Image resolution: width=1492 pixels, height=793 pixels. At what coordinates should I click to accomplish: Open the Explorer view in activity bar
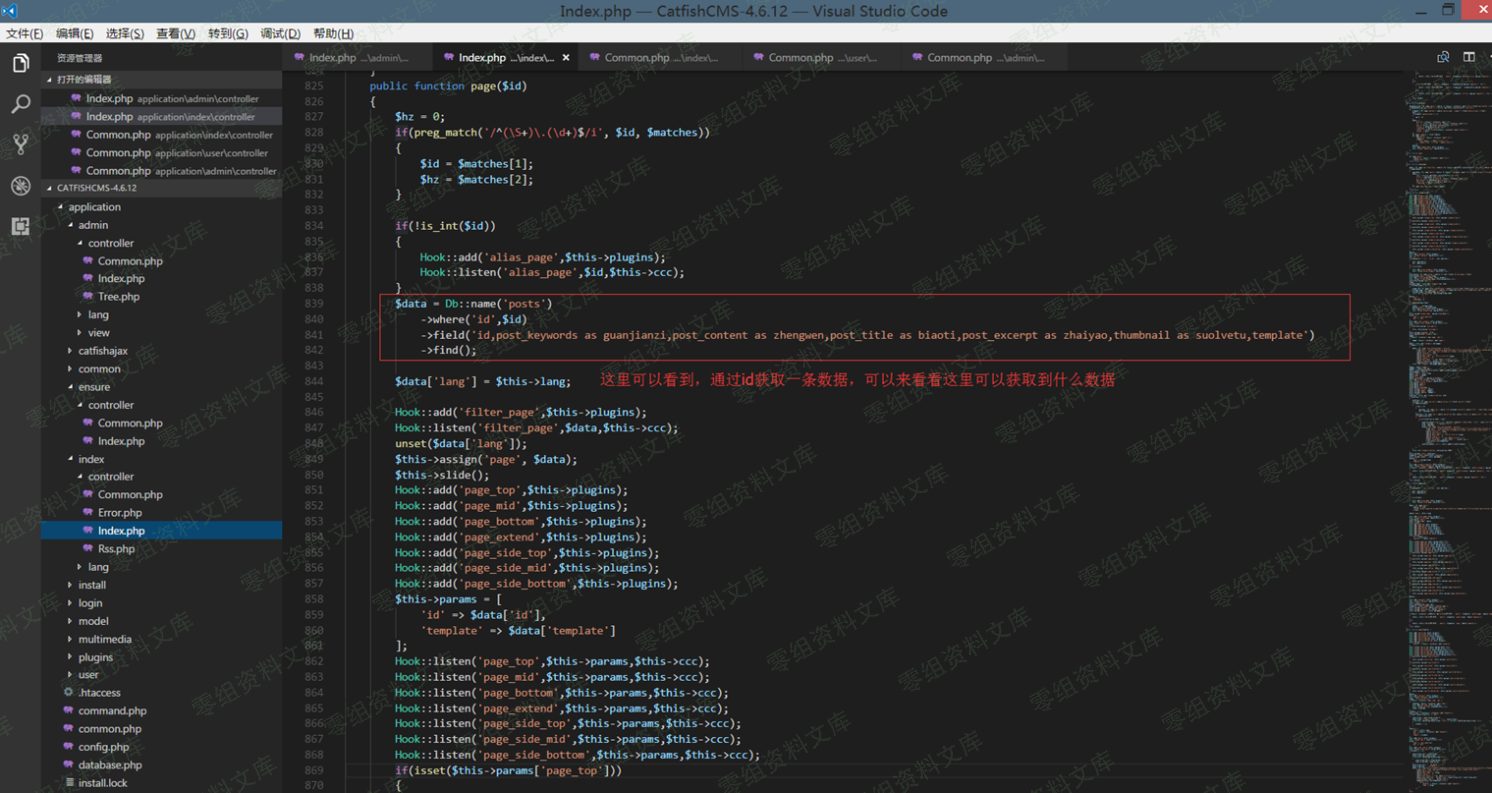click(20, 64)
